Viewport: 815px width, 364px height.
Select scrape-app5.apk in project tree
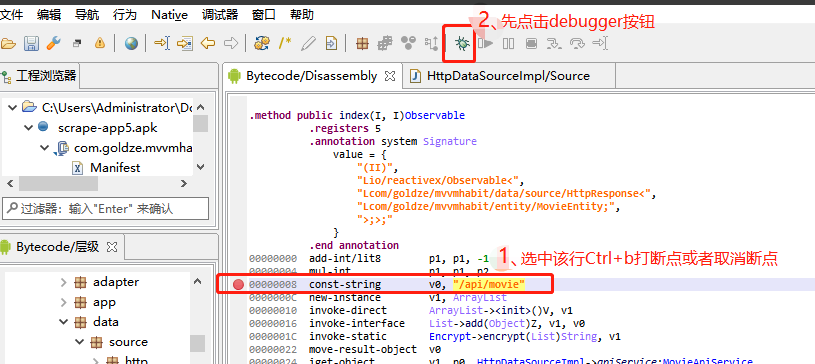[108, 127]
